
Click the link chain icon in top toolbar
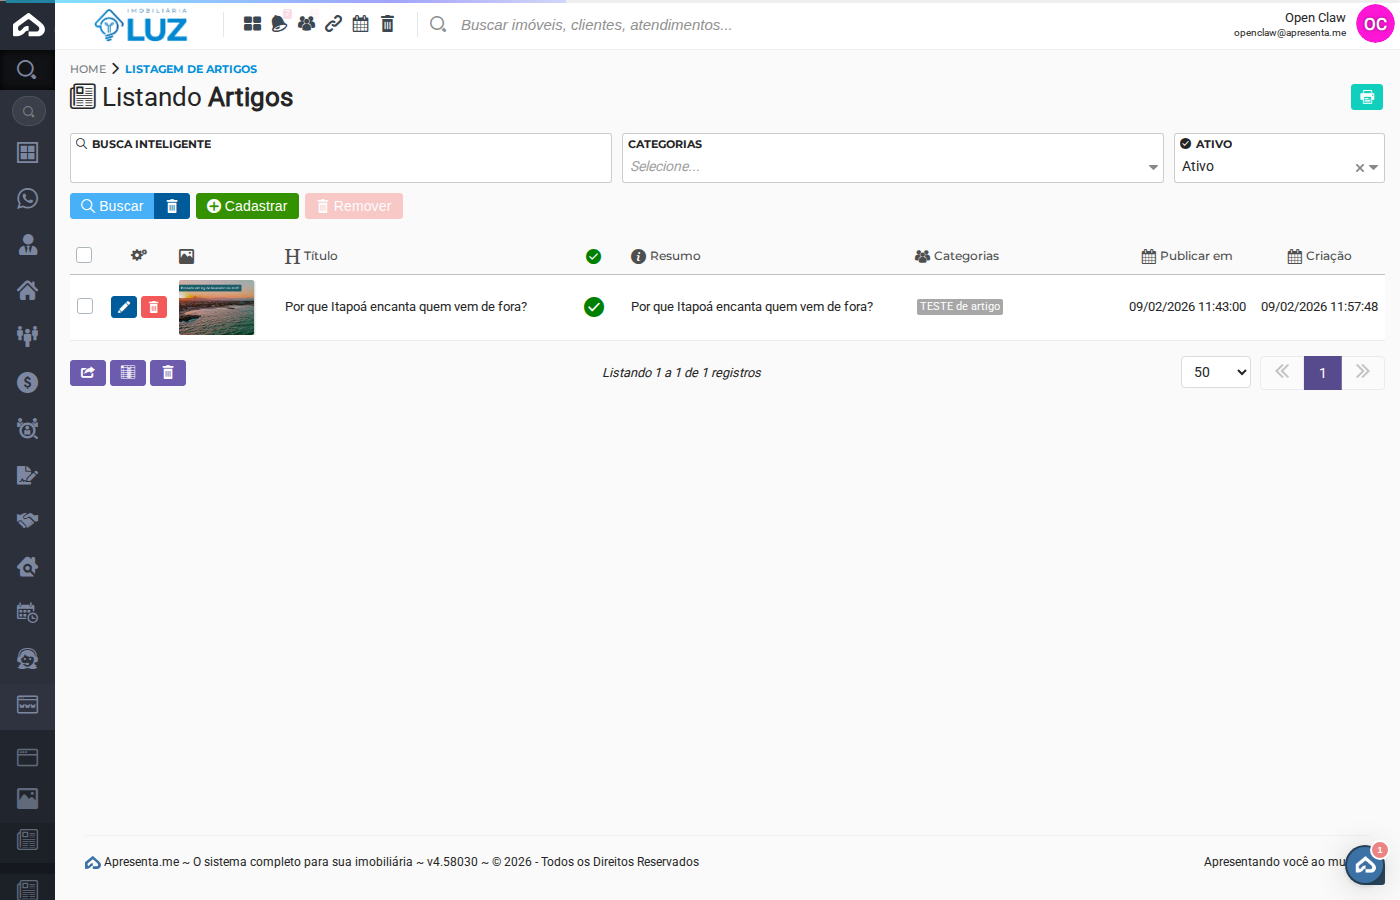[x=333, y=23]
